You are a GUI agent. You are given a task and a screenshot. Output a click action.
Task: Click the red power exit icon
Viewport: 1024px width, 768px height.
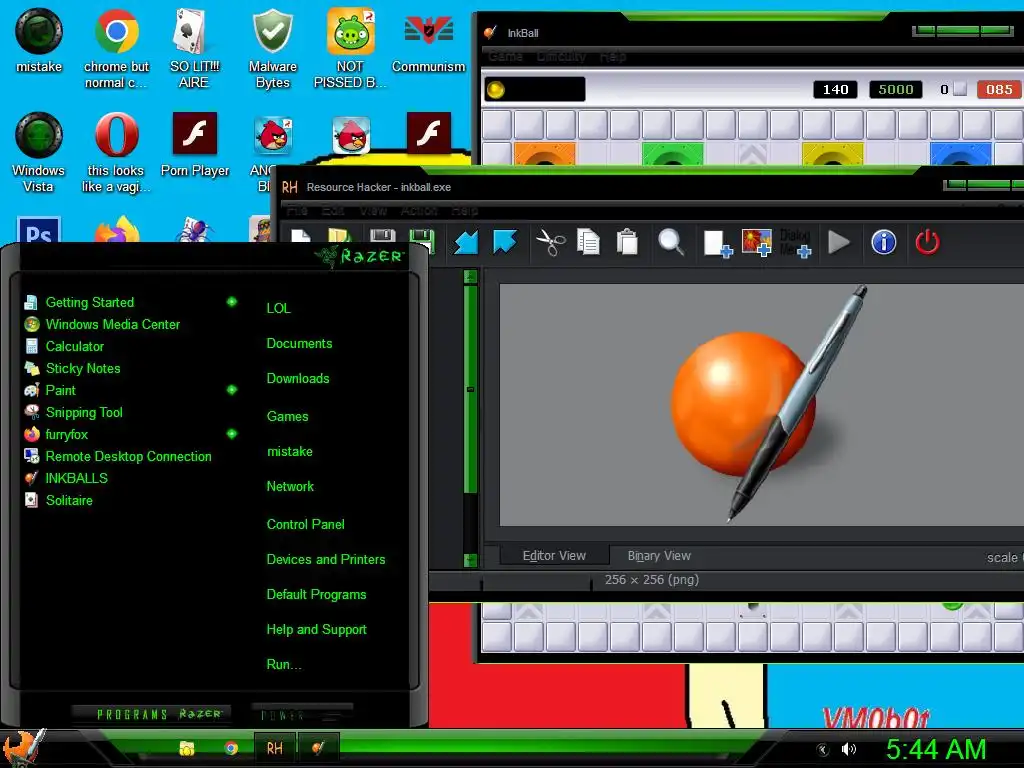[x=927, y=242]
